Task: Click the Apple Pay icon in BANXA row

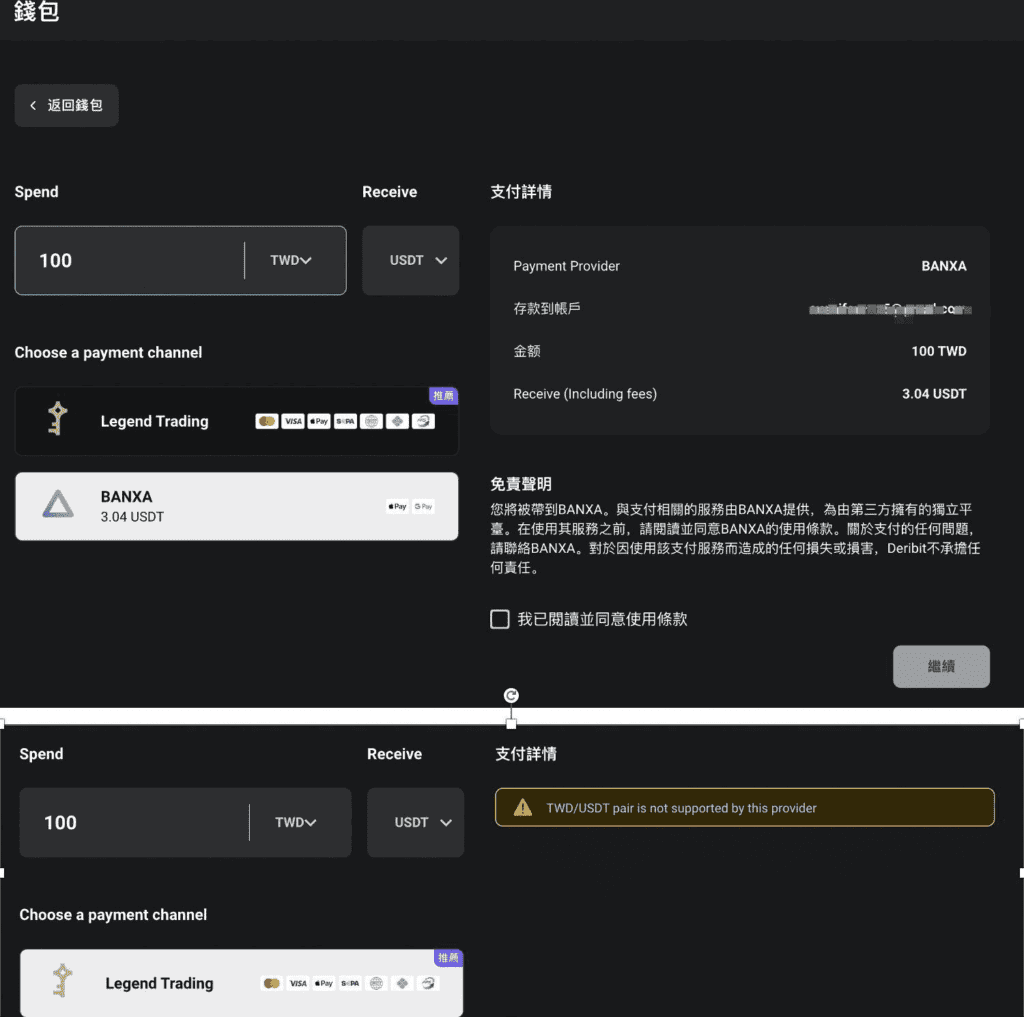Action: point(397,506)
